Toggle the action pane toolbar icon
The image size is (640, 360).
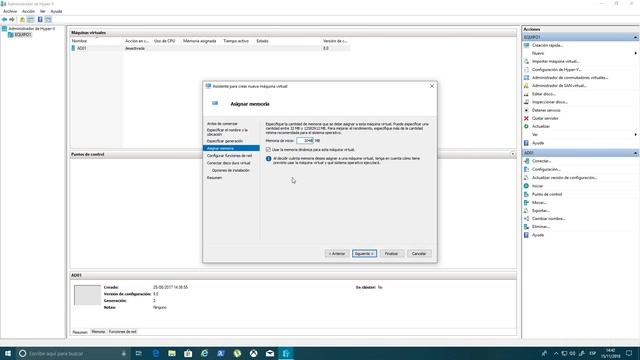48,20
